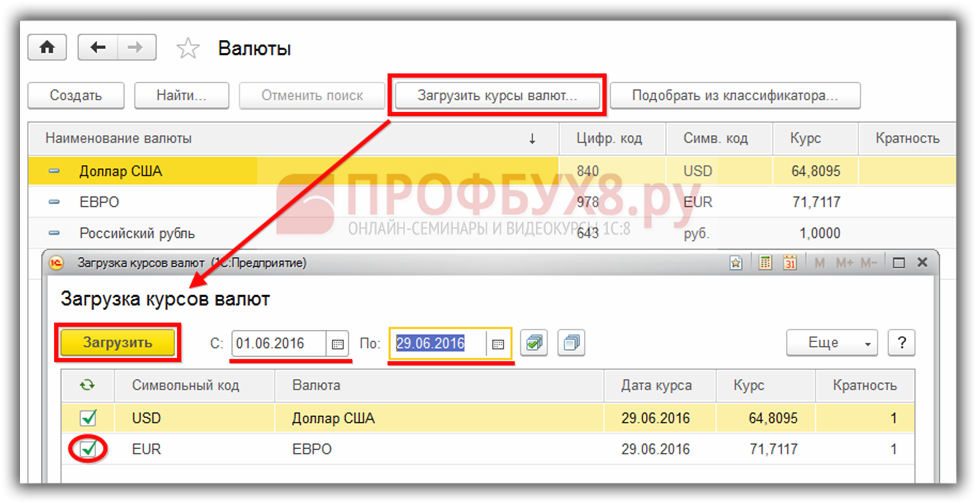977x504 pixels.
Task: Toggle the EUR checkbox
Action: pyautogui.click(x=88, y=449)
